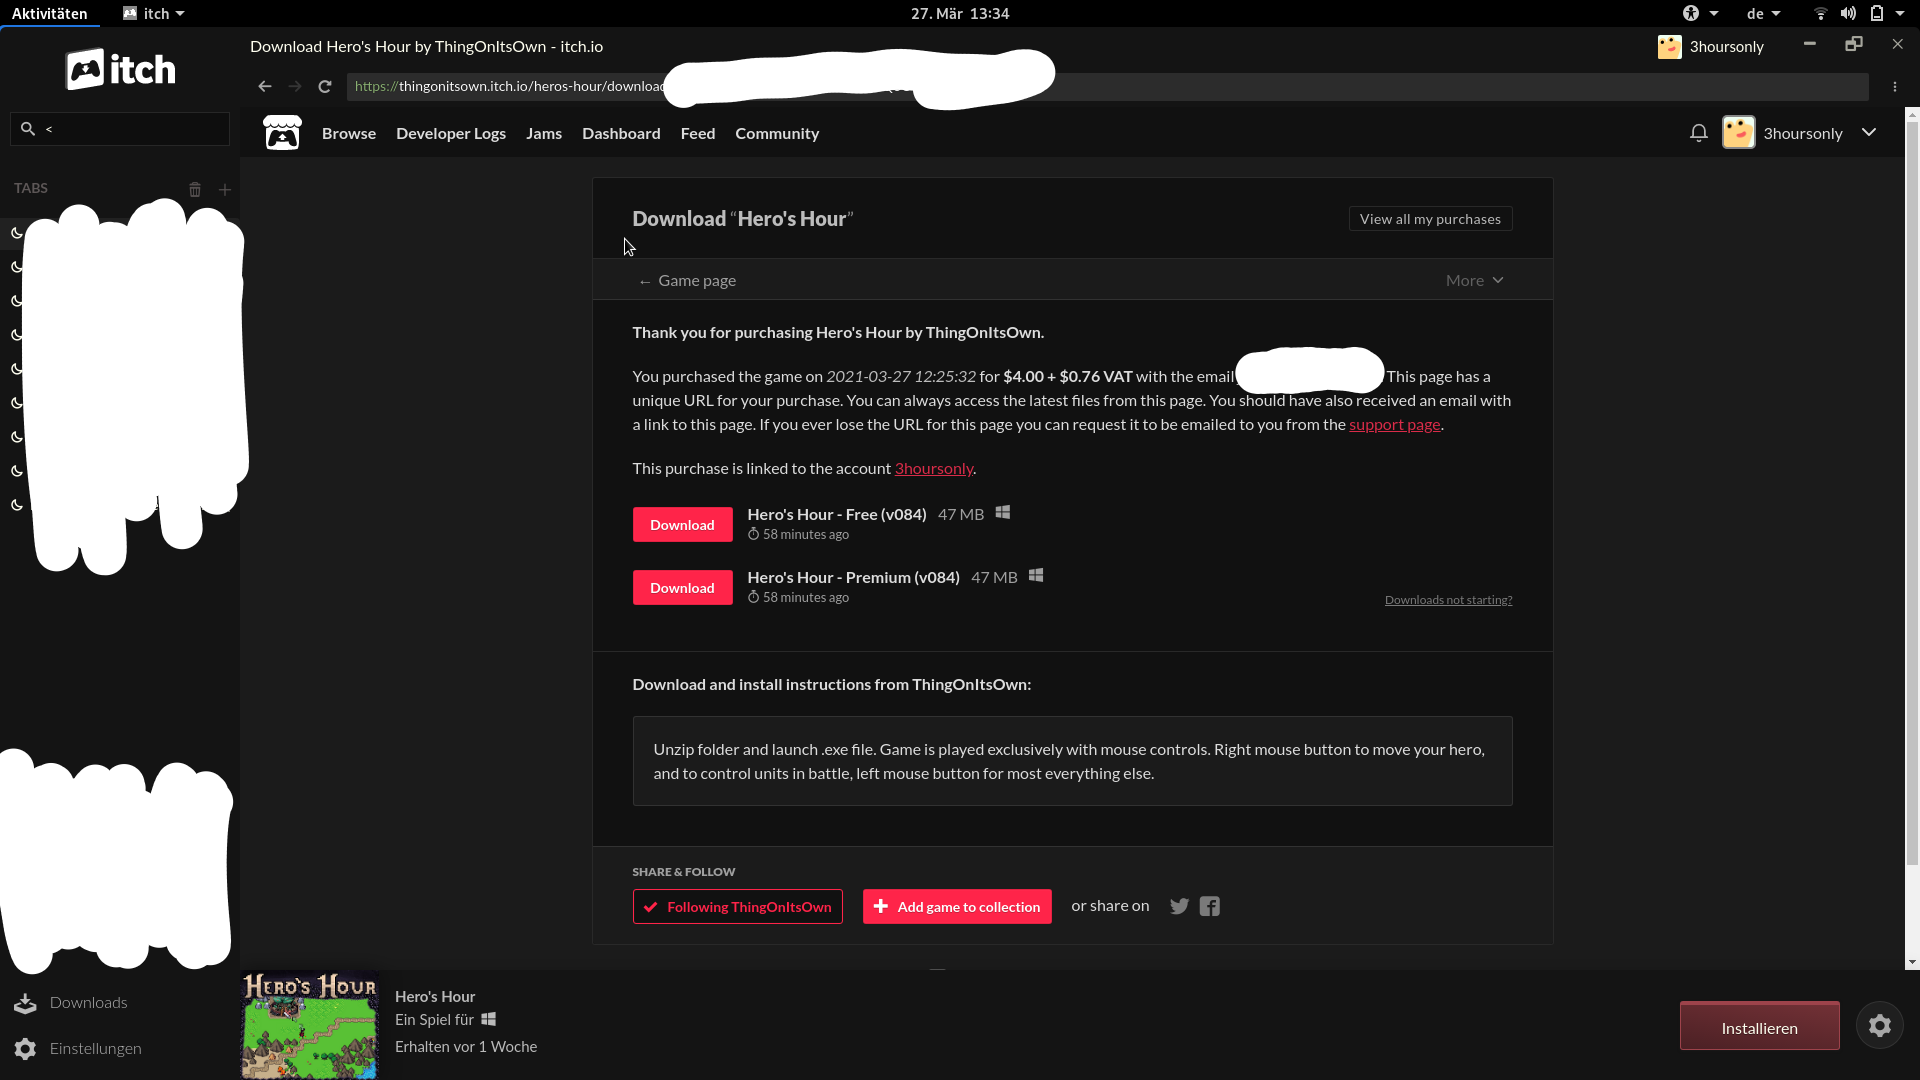Click the notifications bell icon
The height and width of the screenshot is (1080, 1920).
point(1698,133)
